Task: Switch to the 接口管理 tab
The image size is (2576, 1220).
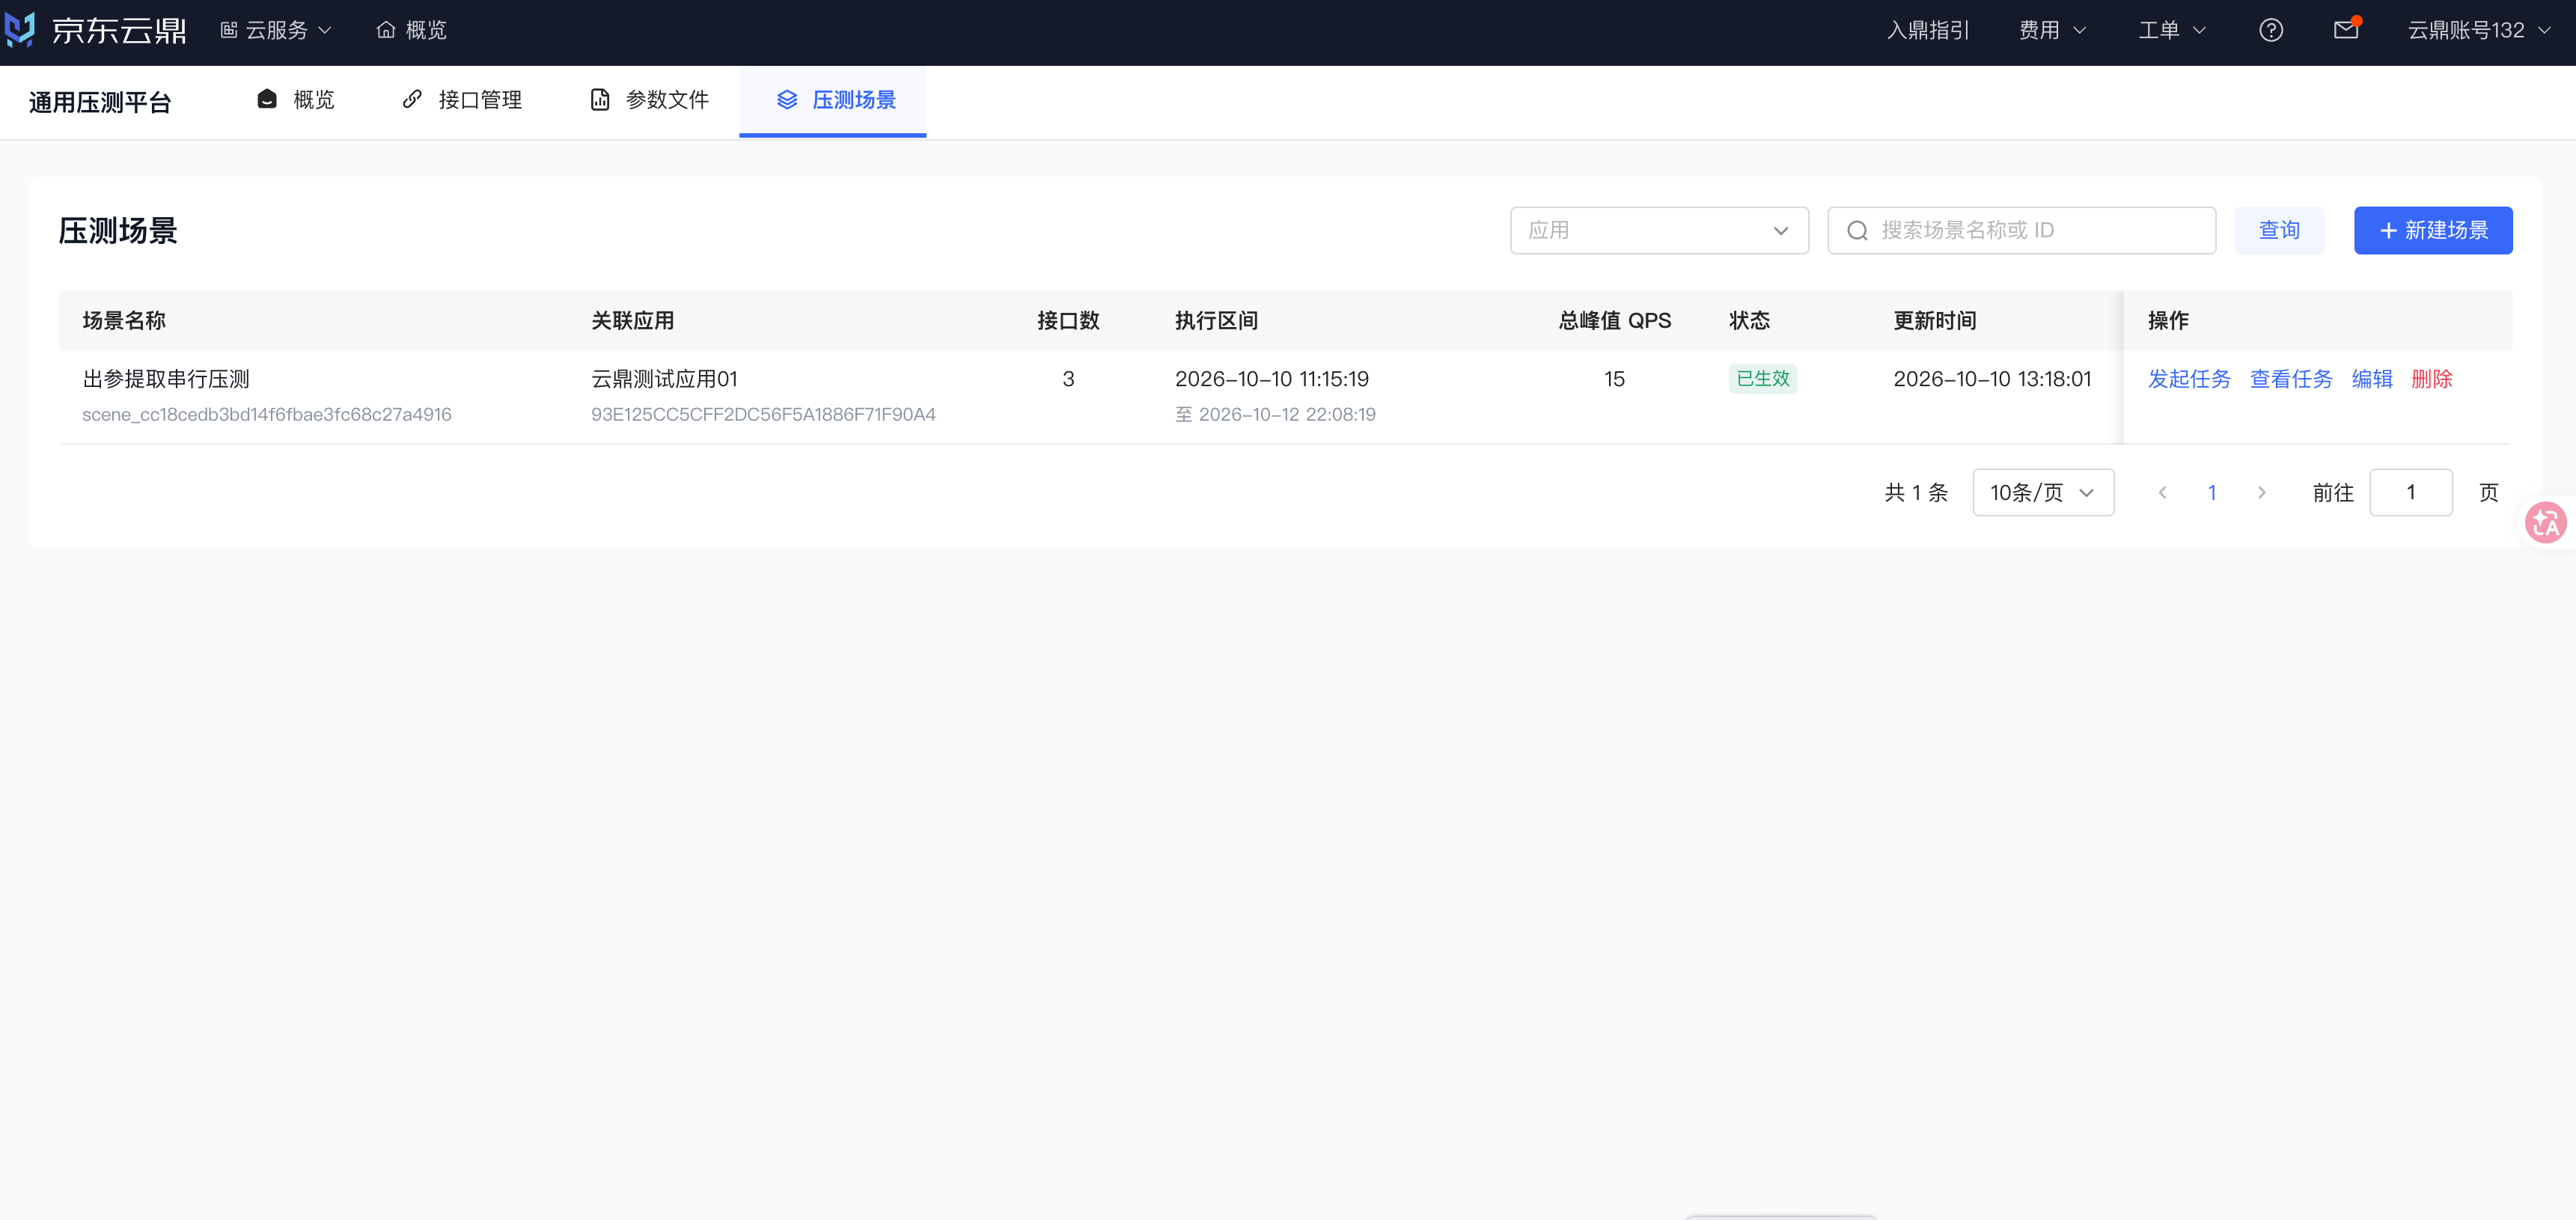Action: click(462, 100)
